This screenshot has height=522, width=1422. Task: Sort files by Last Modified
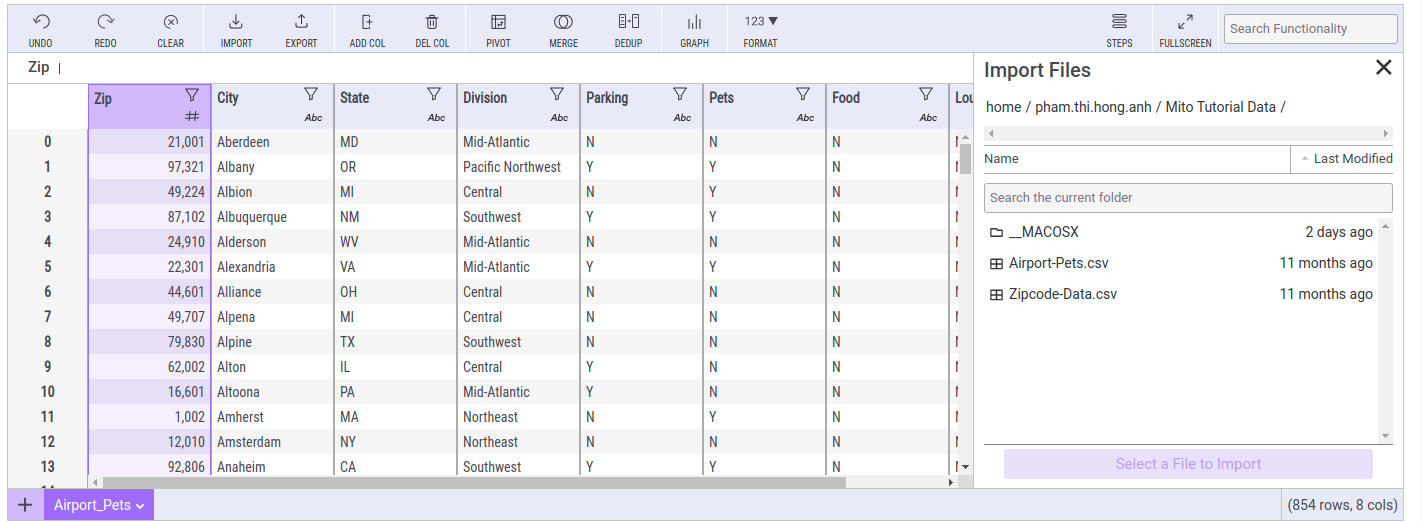click(1346, 159)
